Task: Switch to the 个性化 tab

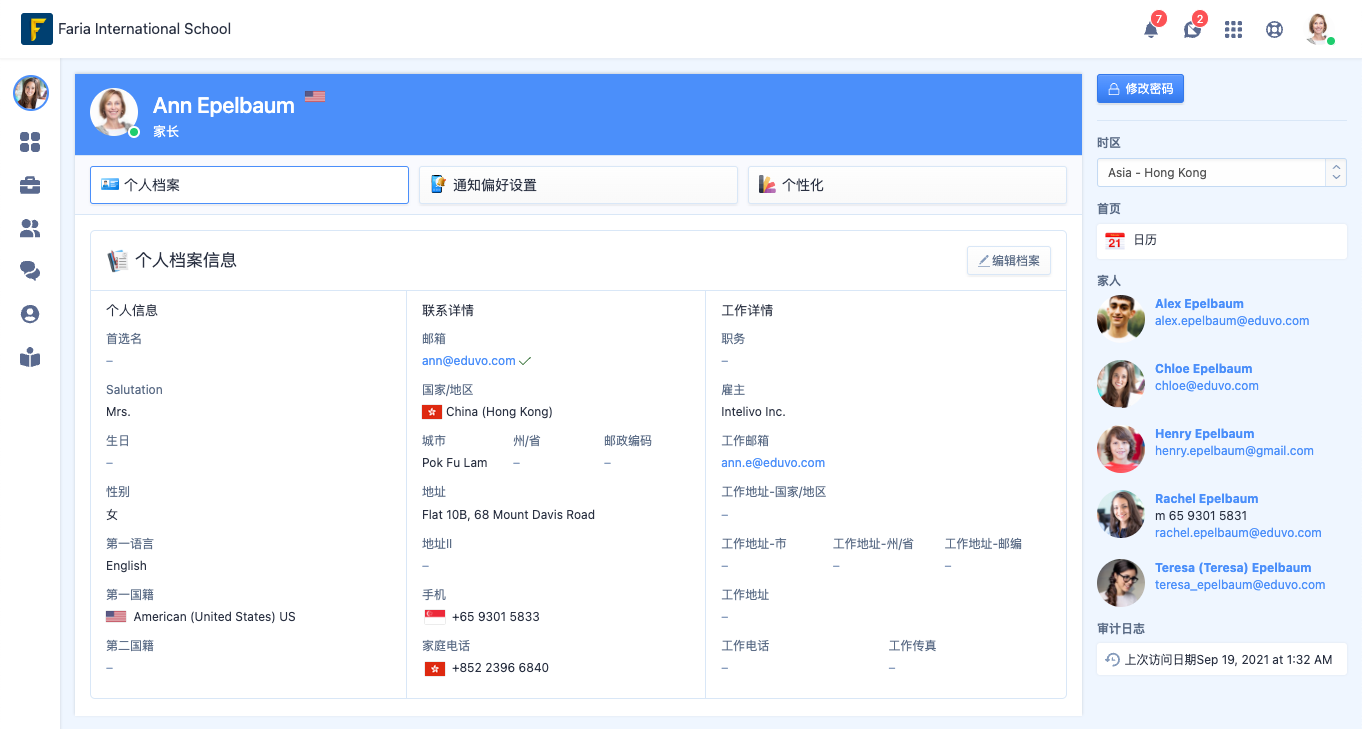Action: [x=907, y=185]
